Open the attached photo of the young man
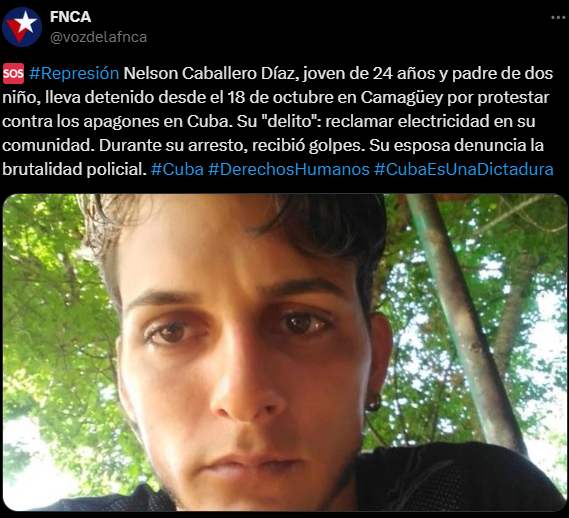The image size is (569, 518). (x=284, y=352)
